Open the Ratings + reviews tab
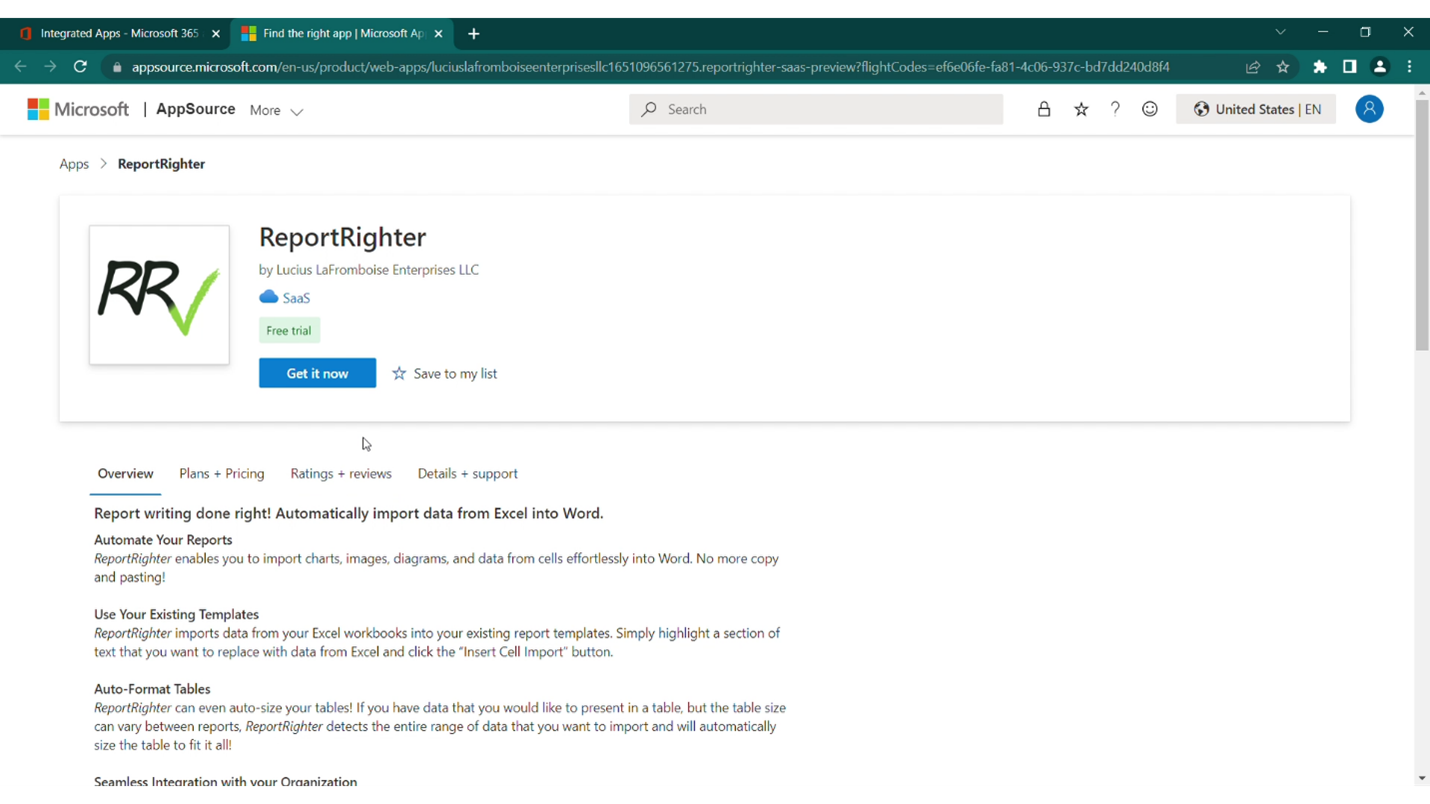 pos(341,474)
